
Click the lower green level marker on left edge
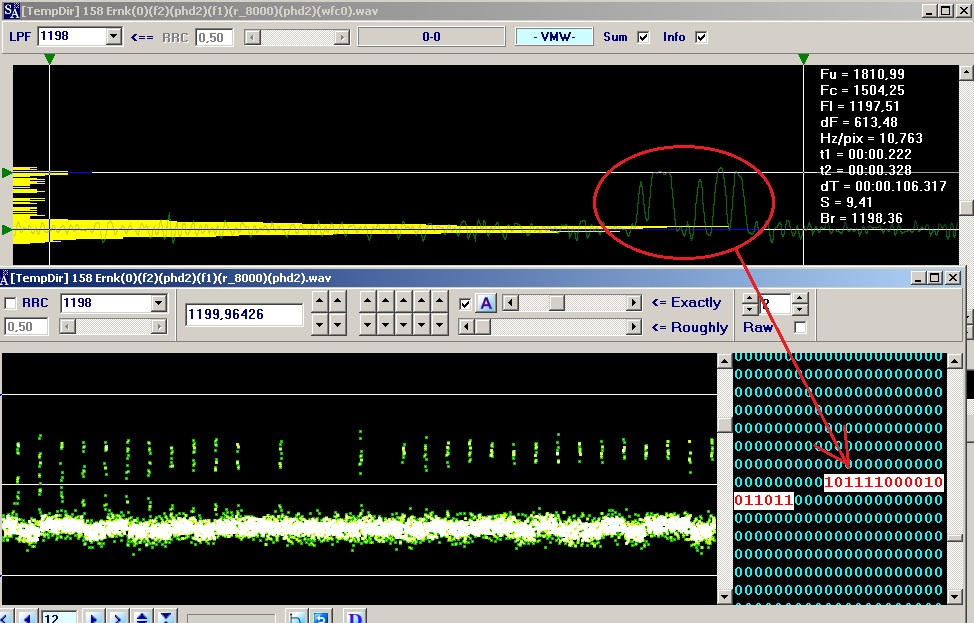coord(7,230)
